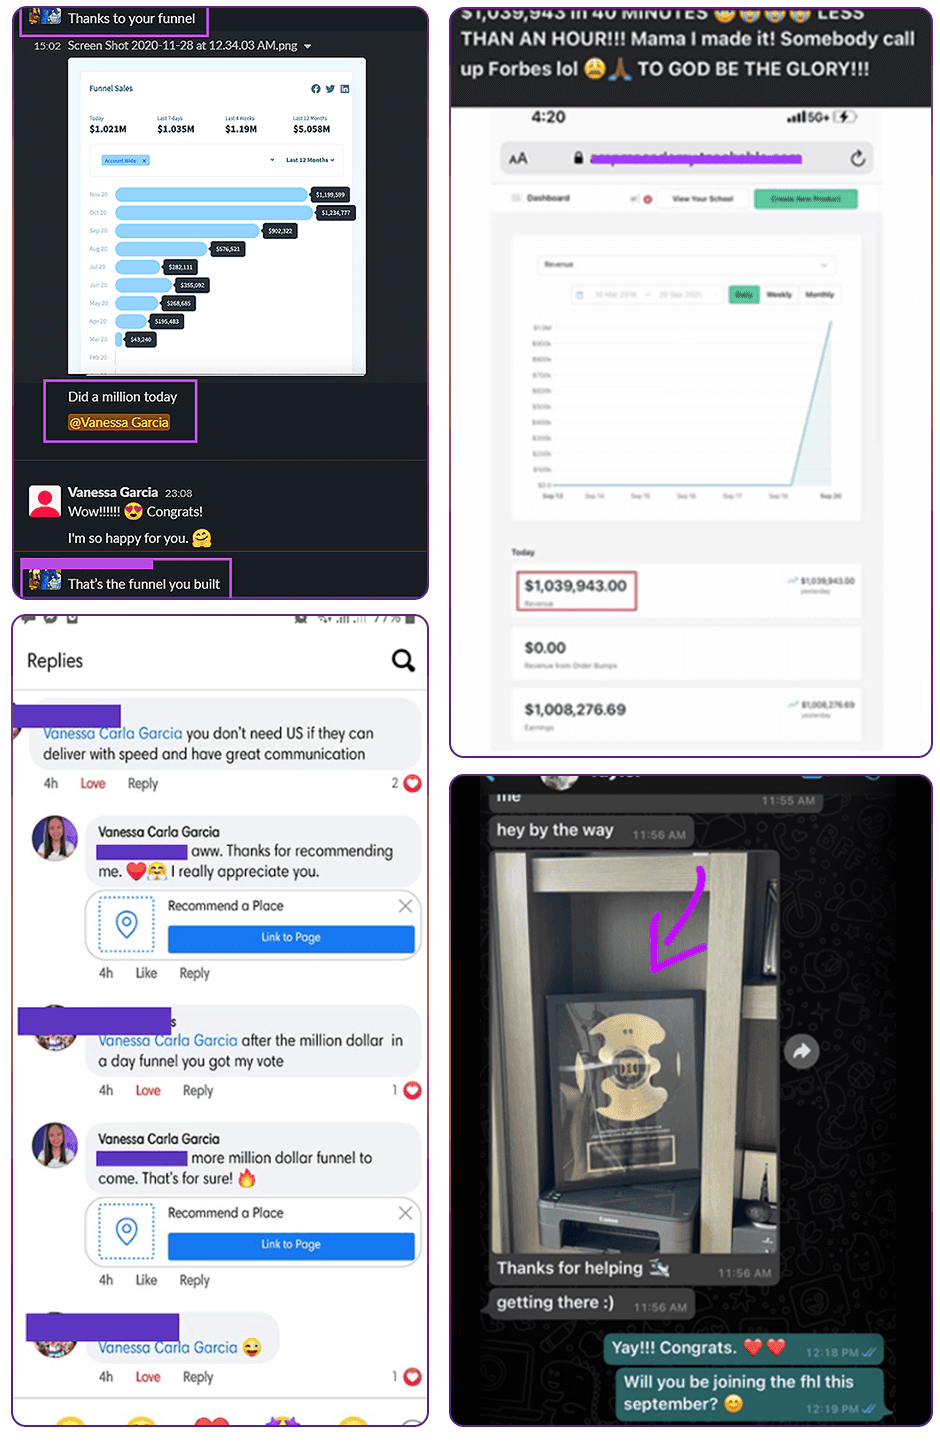Viewport: 940px width, 1444px height.
Task: Switch the chart to Monthly view
Action: click(x=819, y=294)
